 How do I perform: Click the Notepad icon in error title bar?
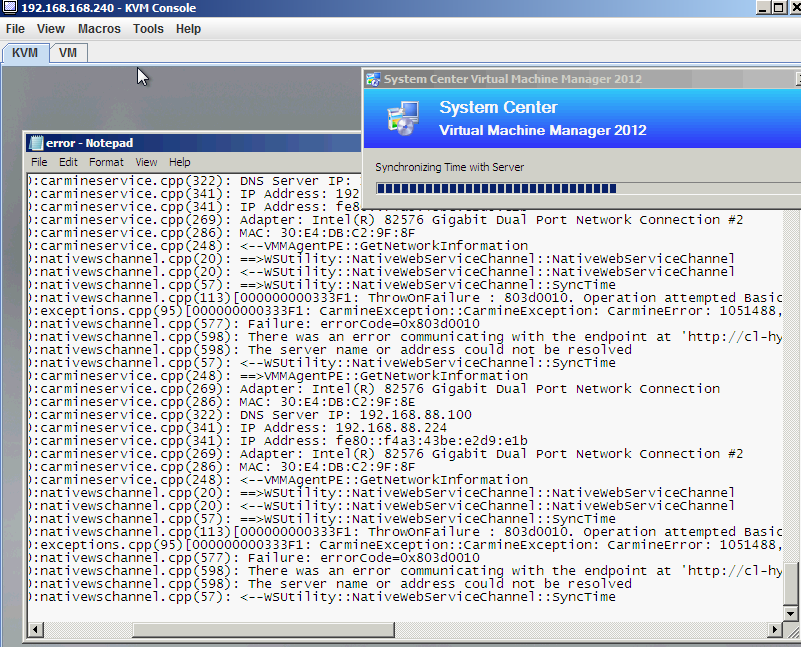point(36,143)
